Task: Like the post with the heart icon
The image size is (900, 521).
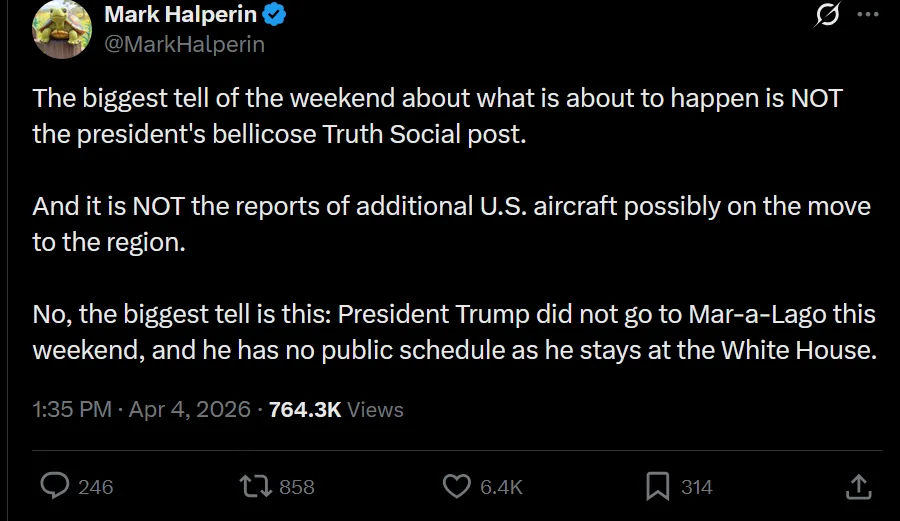Action: [x=456, y=486]
